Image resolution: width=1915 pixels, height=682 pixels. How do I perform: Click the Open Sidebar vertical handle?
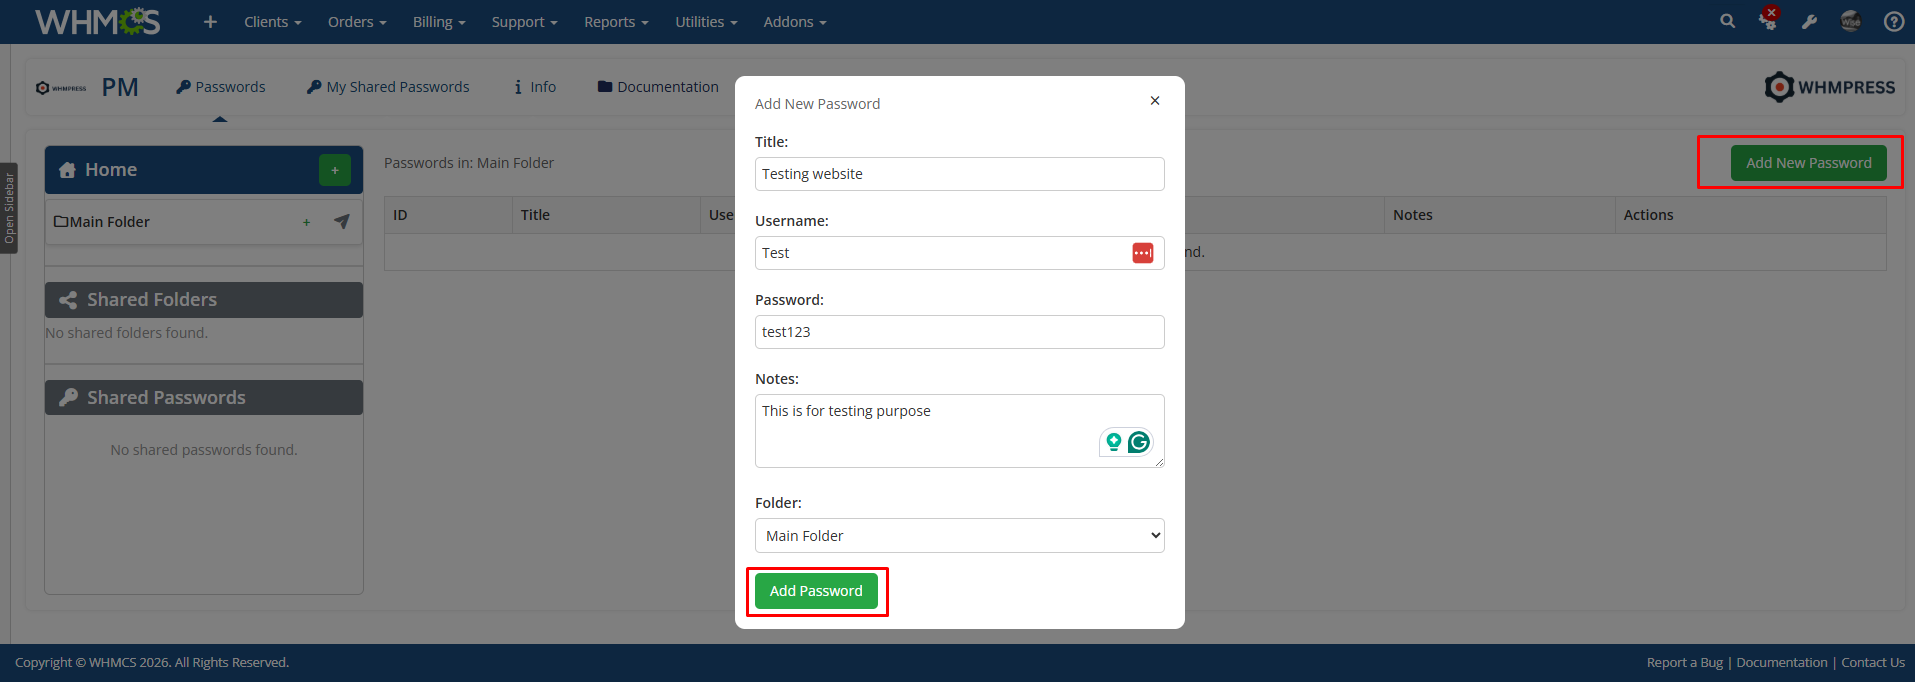pyautogui.click(x=9, y=208)
